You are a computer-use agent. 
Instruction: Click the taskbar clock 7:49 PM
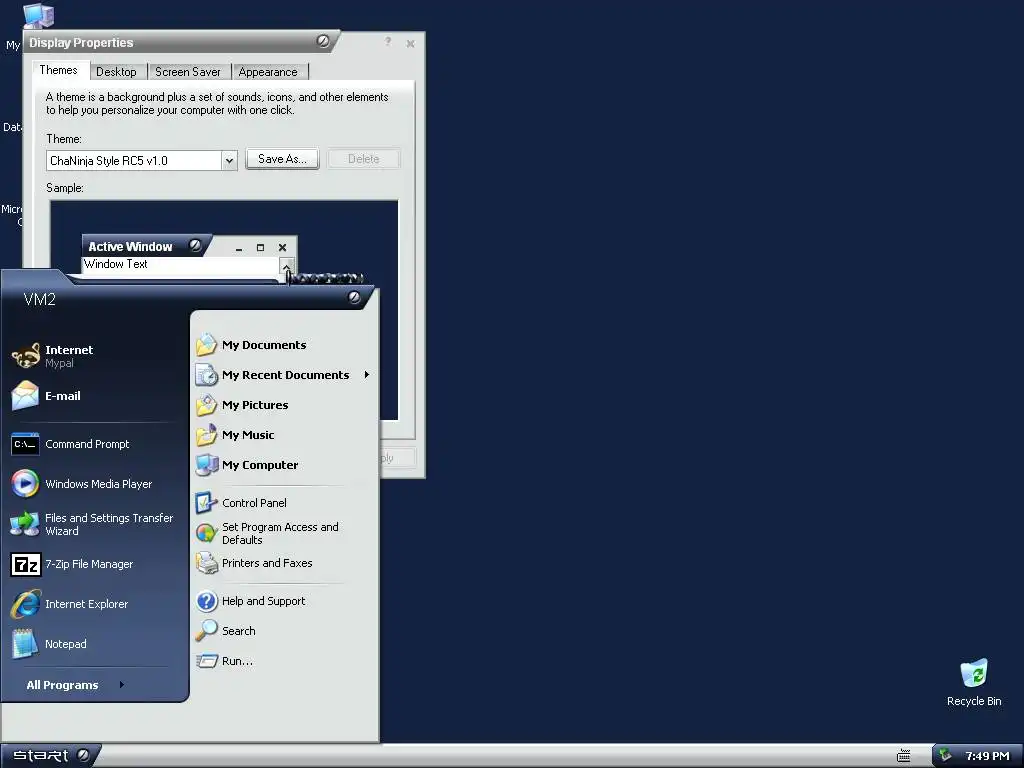(x=987, y=756)
